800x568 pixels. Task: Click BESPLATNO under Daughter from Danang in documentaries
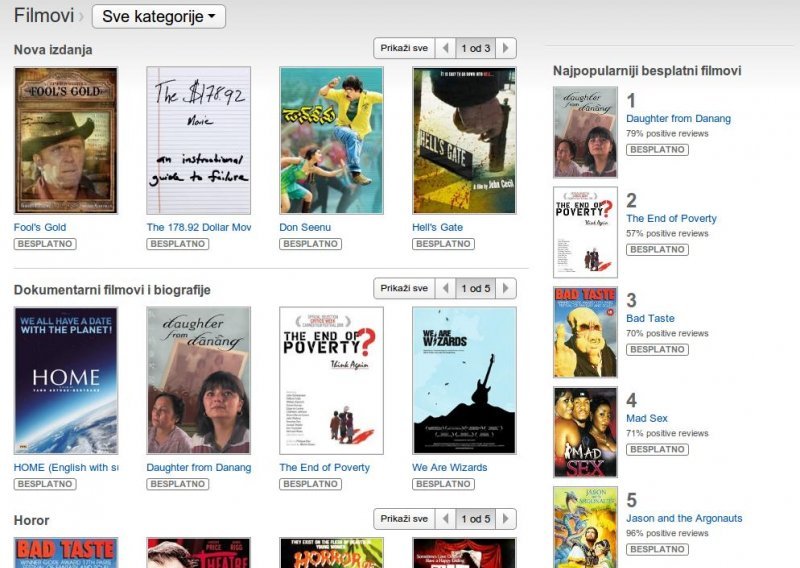(x=178, y=484)
